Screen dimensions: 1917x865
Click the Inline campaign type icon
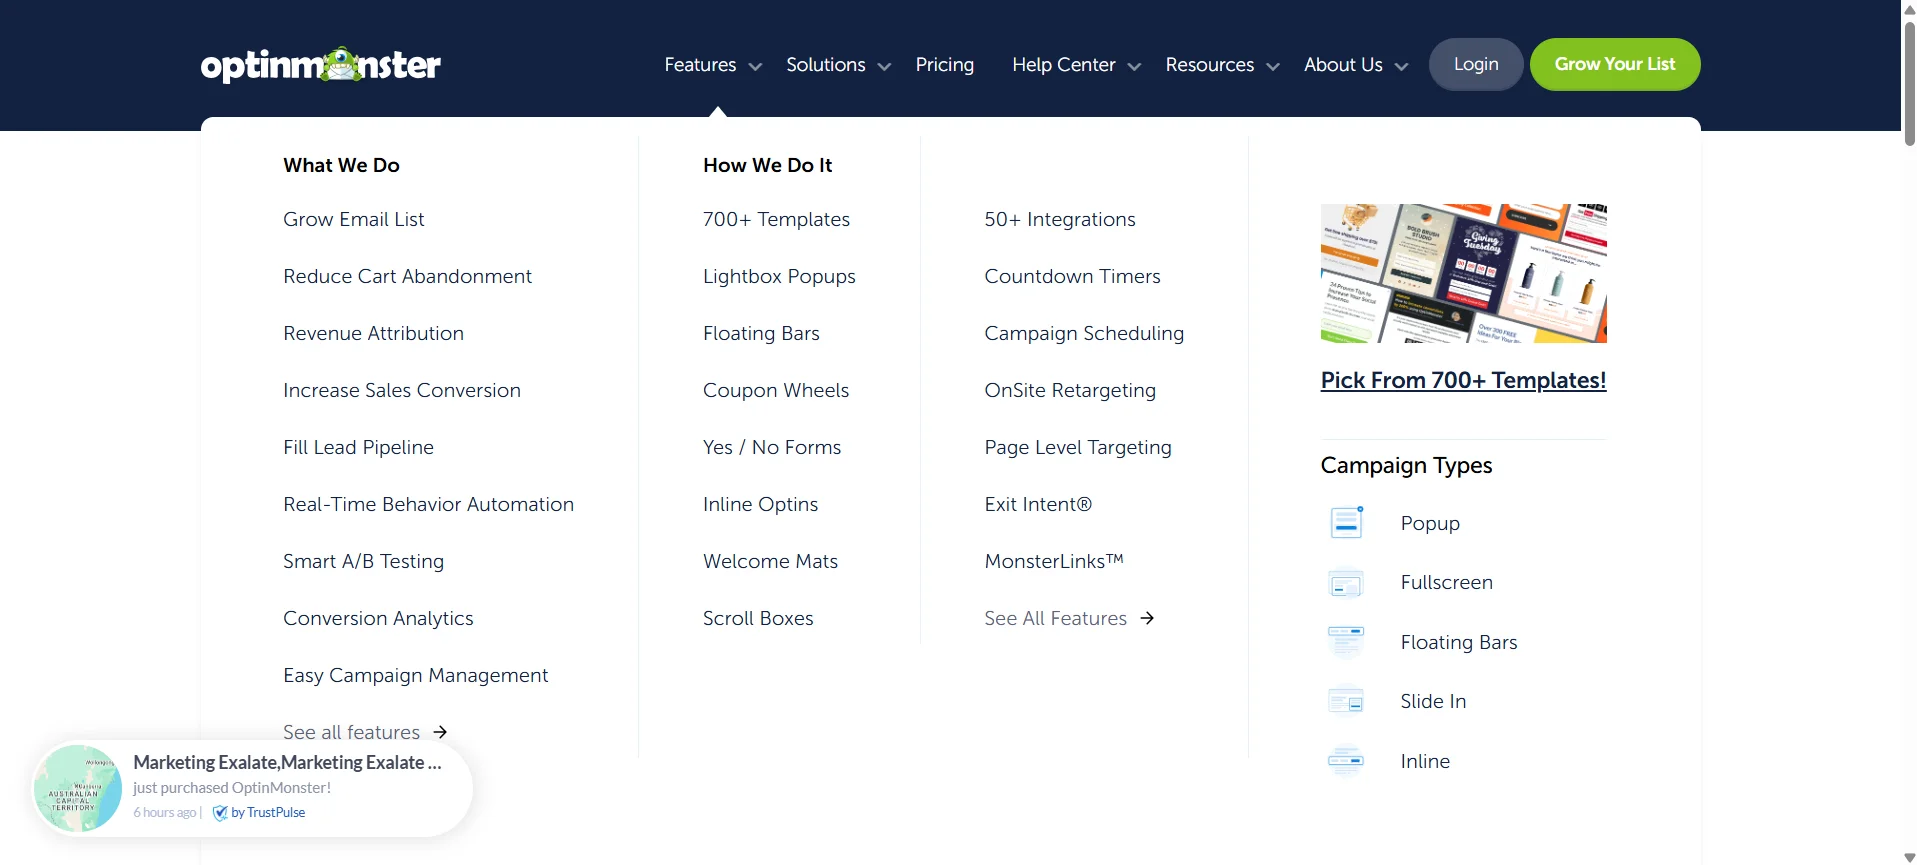pyautogui.click(x=1346, y=761)
